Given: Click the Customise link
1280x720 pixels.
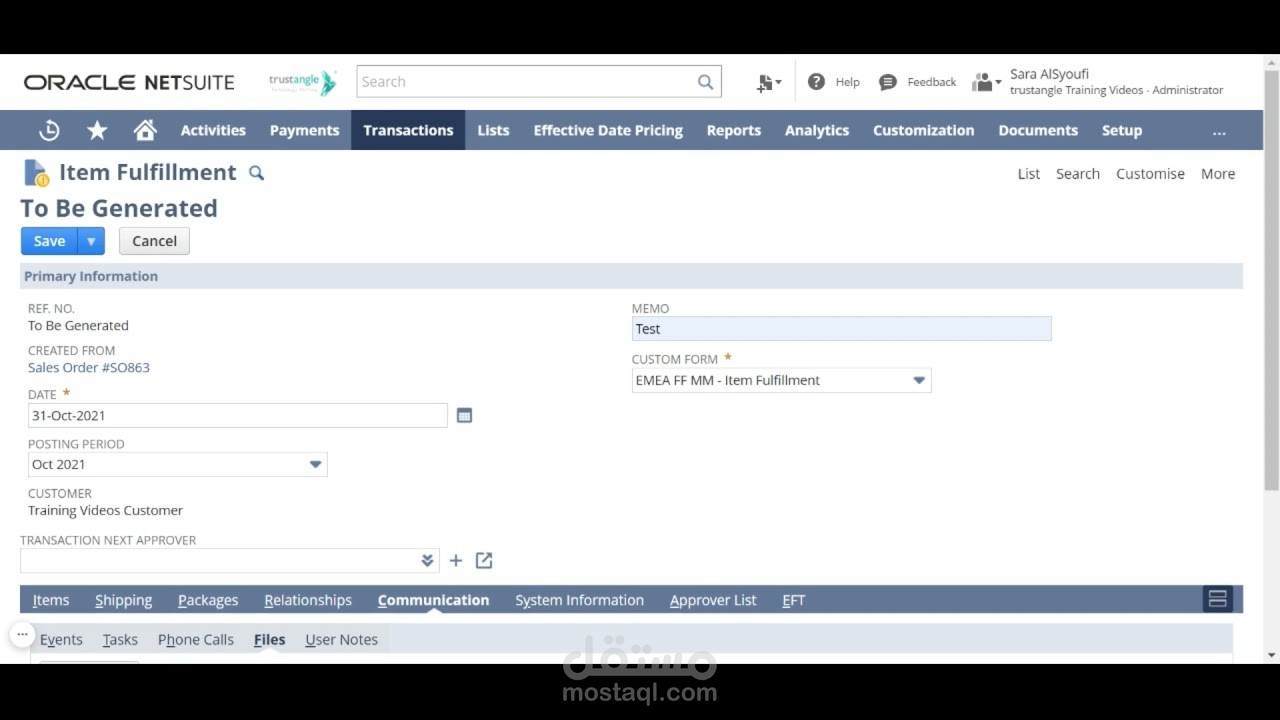Looking at the screenshot, I should click(1150, 174).
